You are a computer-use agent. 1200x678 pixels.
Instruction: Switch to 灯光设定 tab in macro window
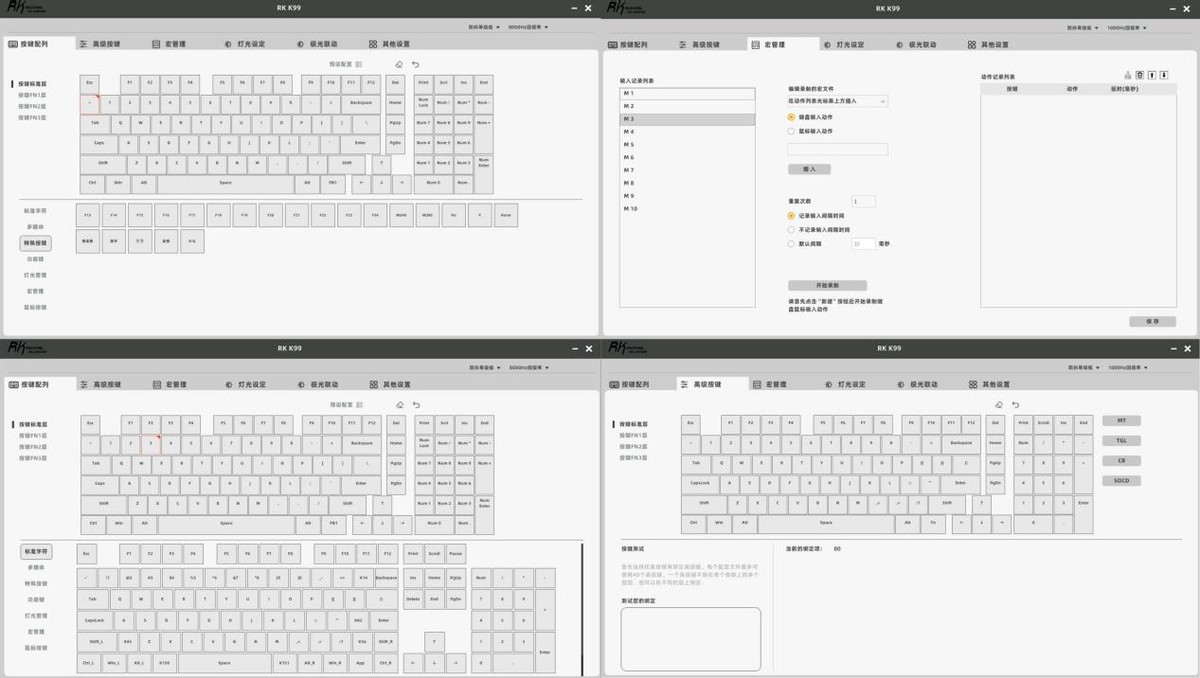[x=844, y=45]
